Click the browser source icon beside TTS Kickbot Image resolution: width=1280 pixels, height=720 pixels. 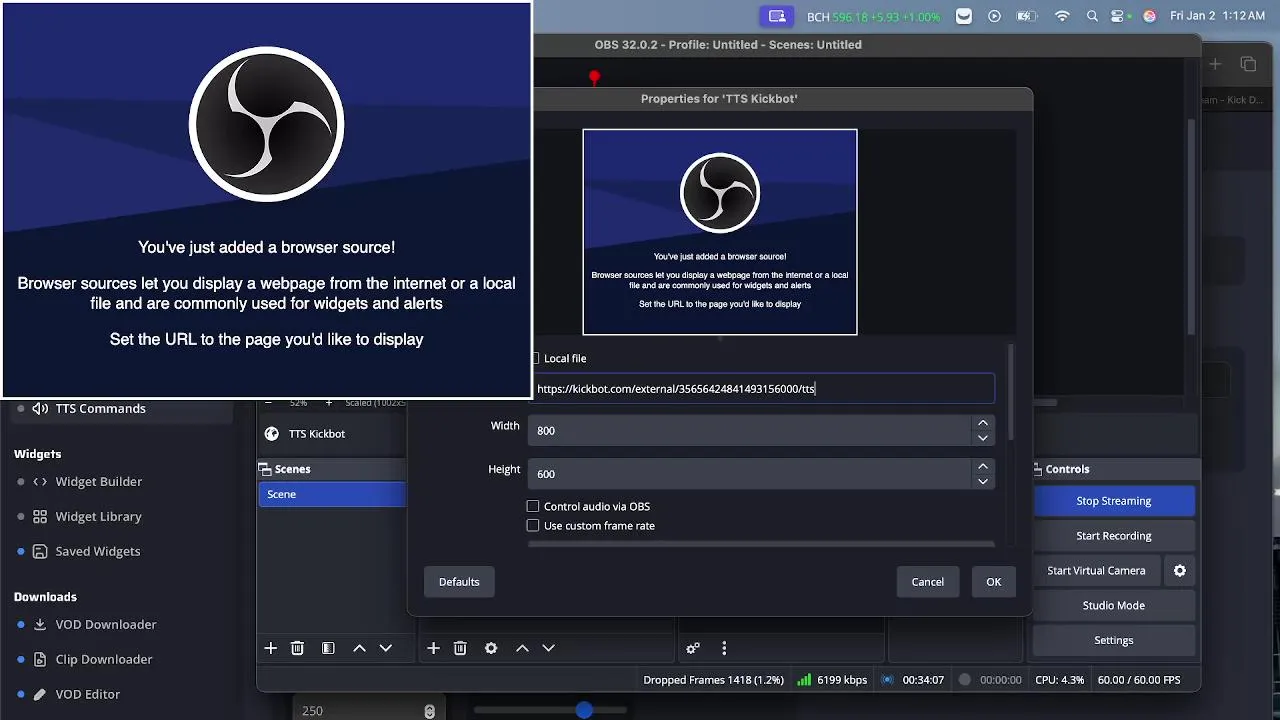[x=271, y=433]
